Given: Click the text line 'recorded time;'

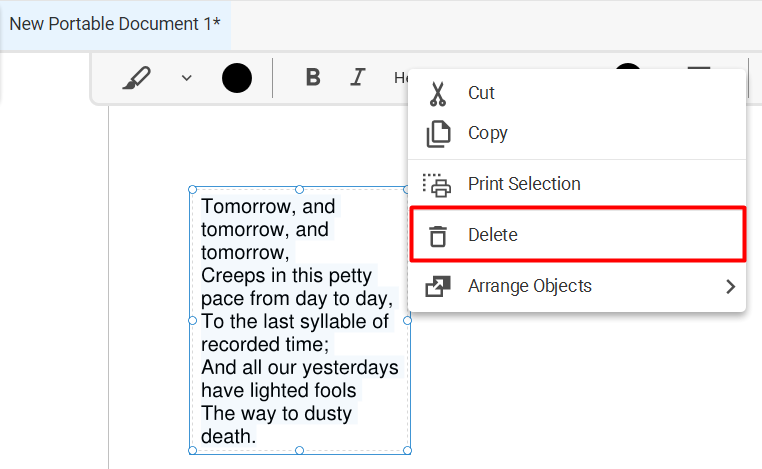Looking at the screenshot, I should point(265,345).
